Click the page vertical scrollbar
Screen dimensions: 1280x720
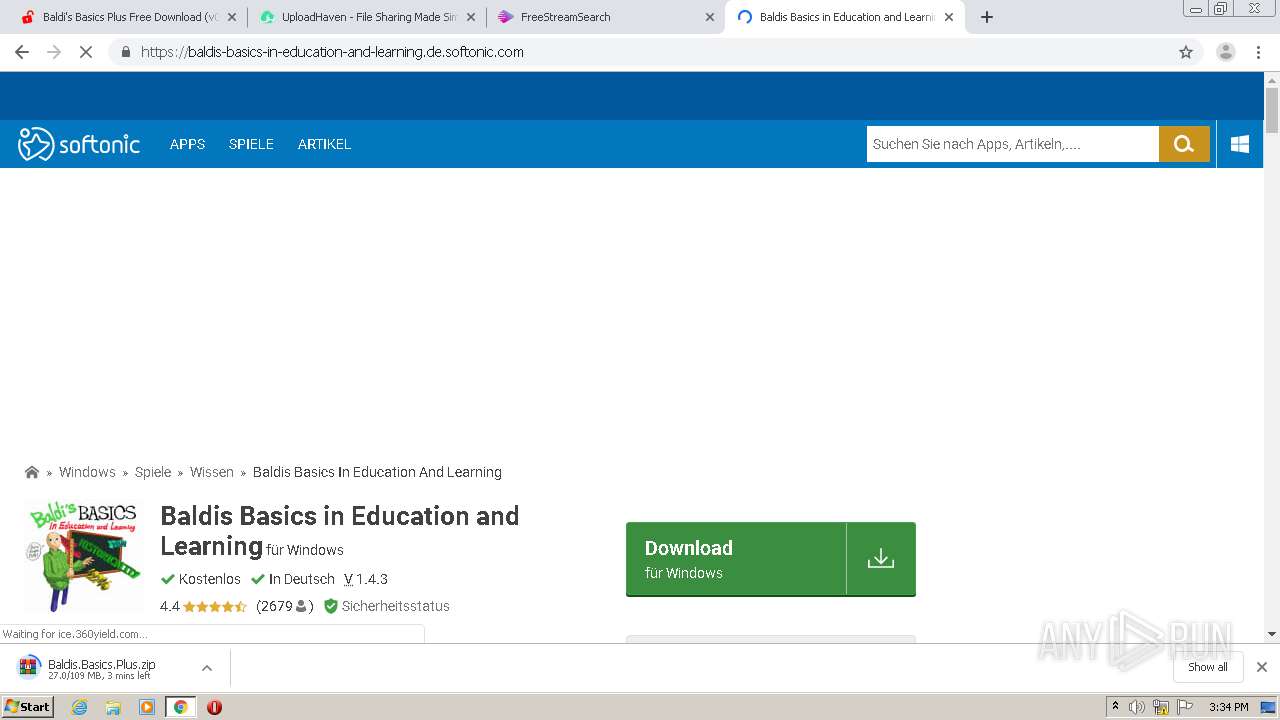pyautogui.click(x=1272, y=110)
